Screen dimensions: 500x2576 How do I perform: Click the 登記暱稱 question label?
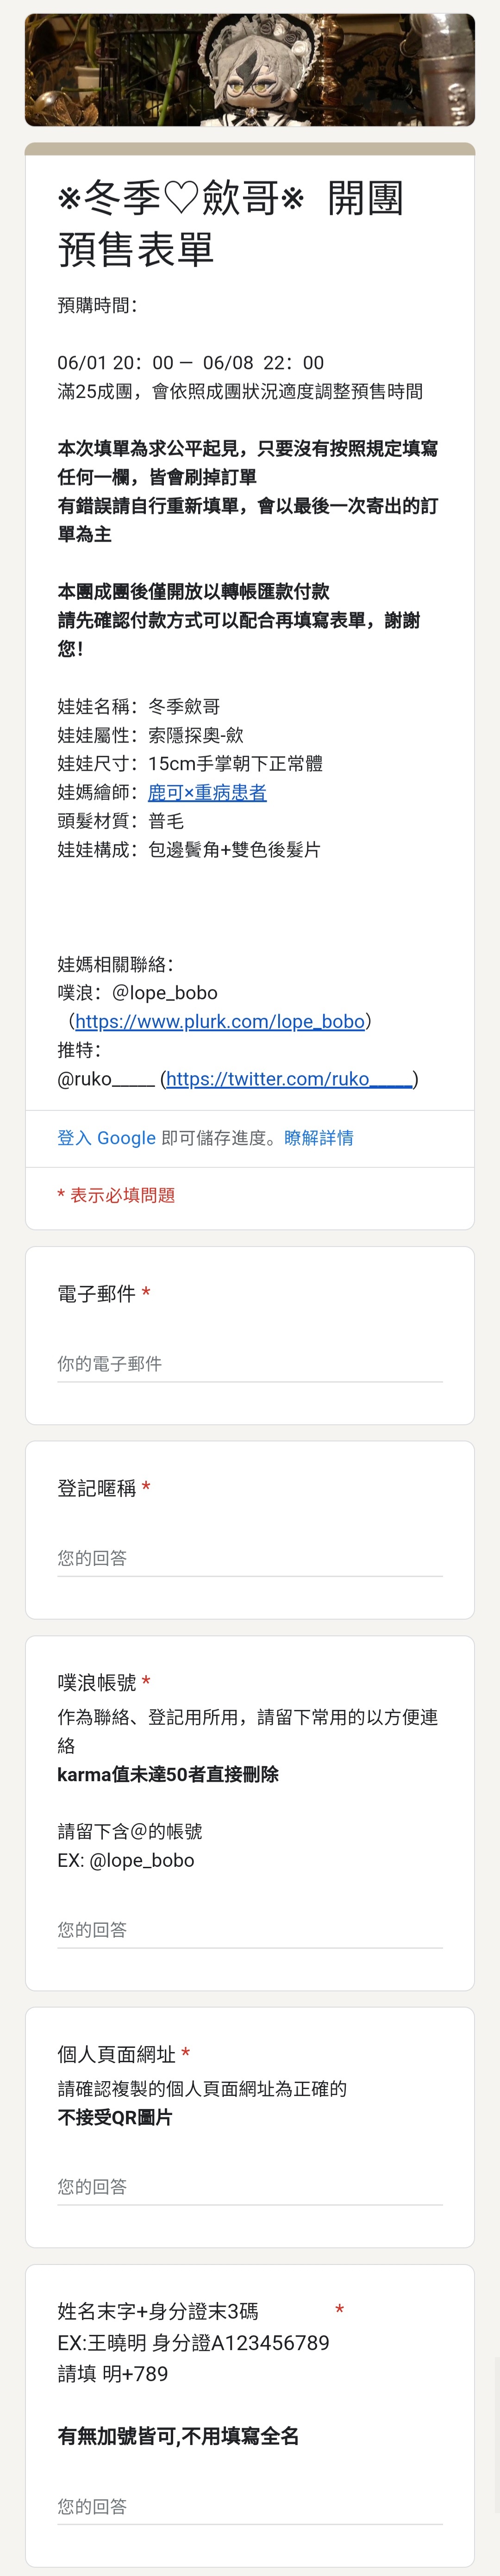(x=96, y=1488)
